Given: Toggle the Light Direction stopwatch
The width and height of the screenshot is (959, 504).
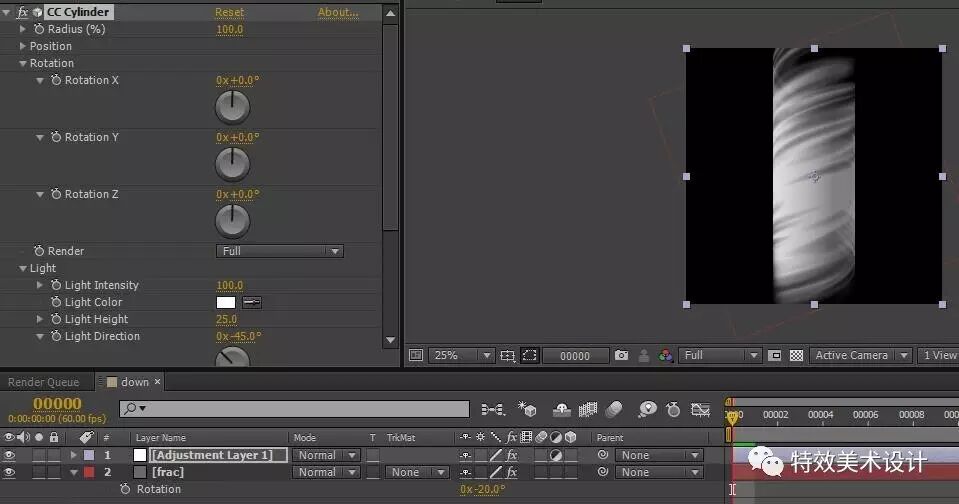Looking at the screenshot, I should pyautogui.click(x=56, y=336).
